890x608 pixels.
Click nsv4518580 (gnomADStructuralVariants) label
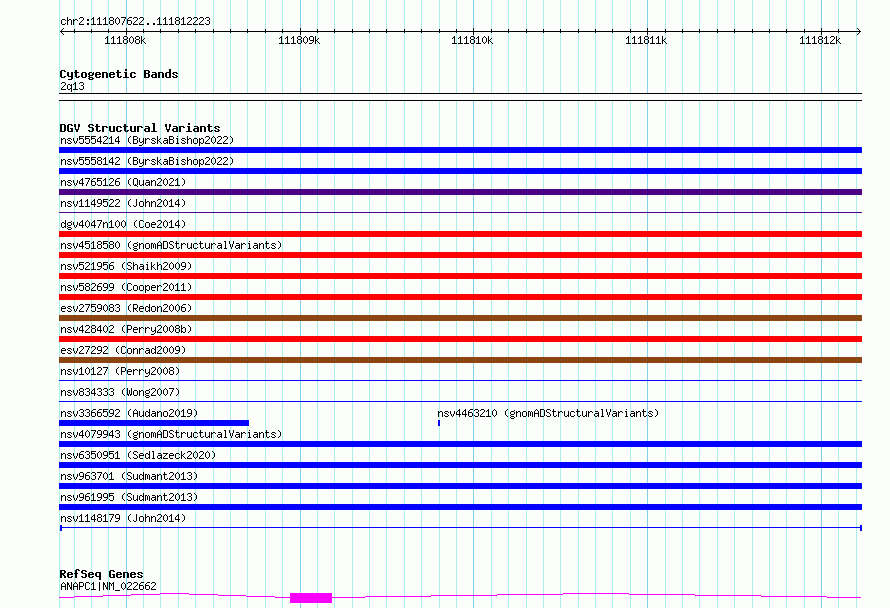tap(171, 245)
